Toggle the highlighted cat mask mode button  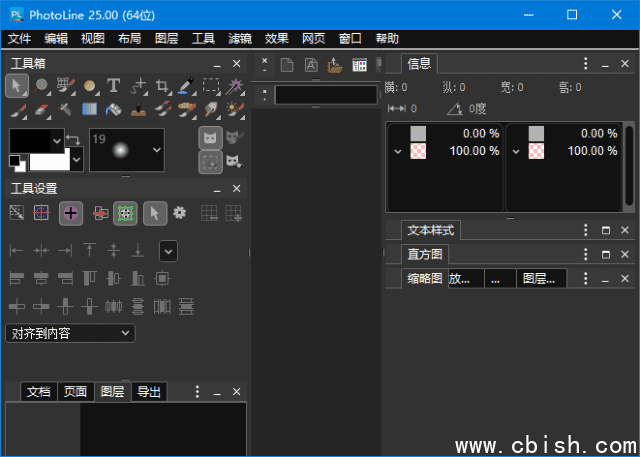211,138
